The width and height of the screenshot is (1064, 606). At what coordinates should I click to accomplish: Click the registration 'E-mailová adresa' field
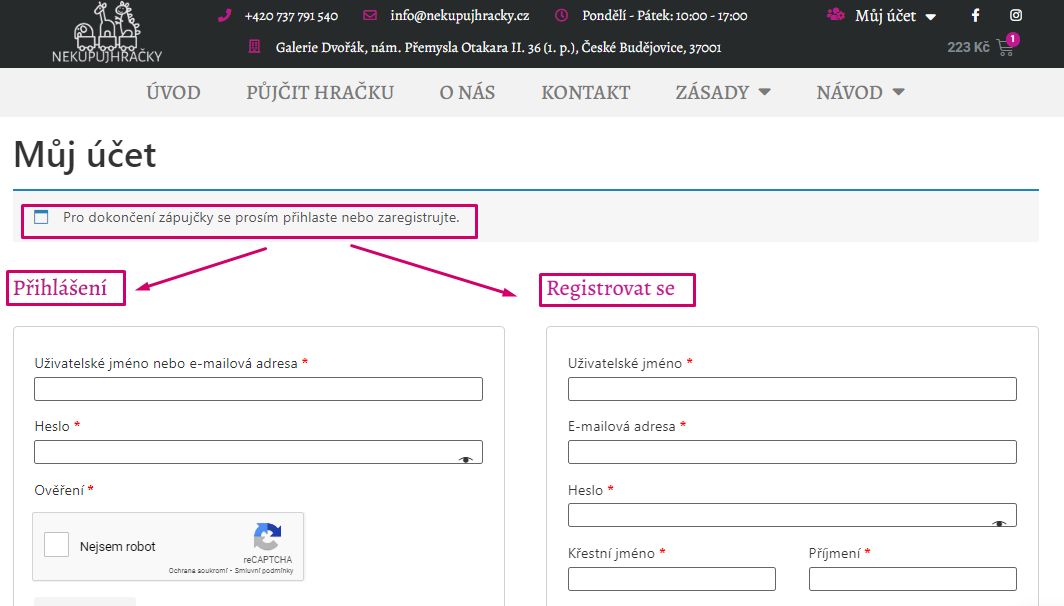coord(792,452)
